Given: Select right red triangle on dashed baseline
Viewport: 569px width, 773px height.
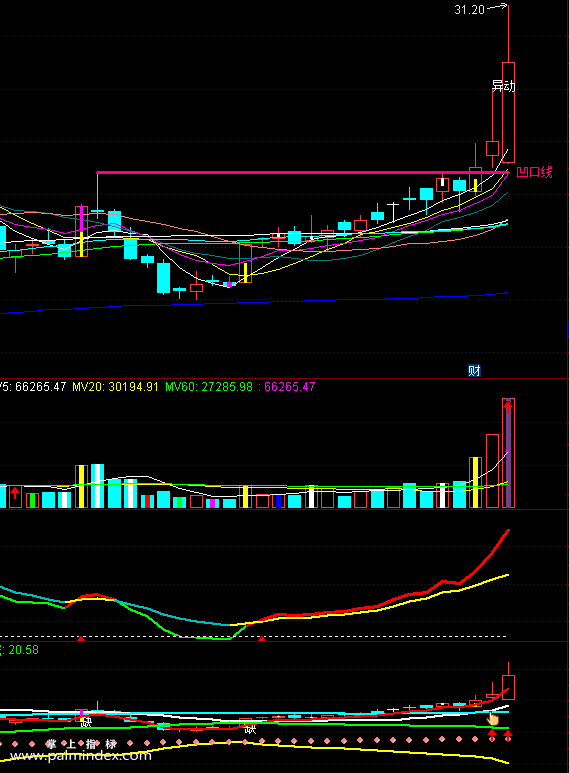Looking at the screenshot, I should point(262,638).
